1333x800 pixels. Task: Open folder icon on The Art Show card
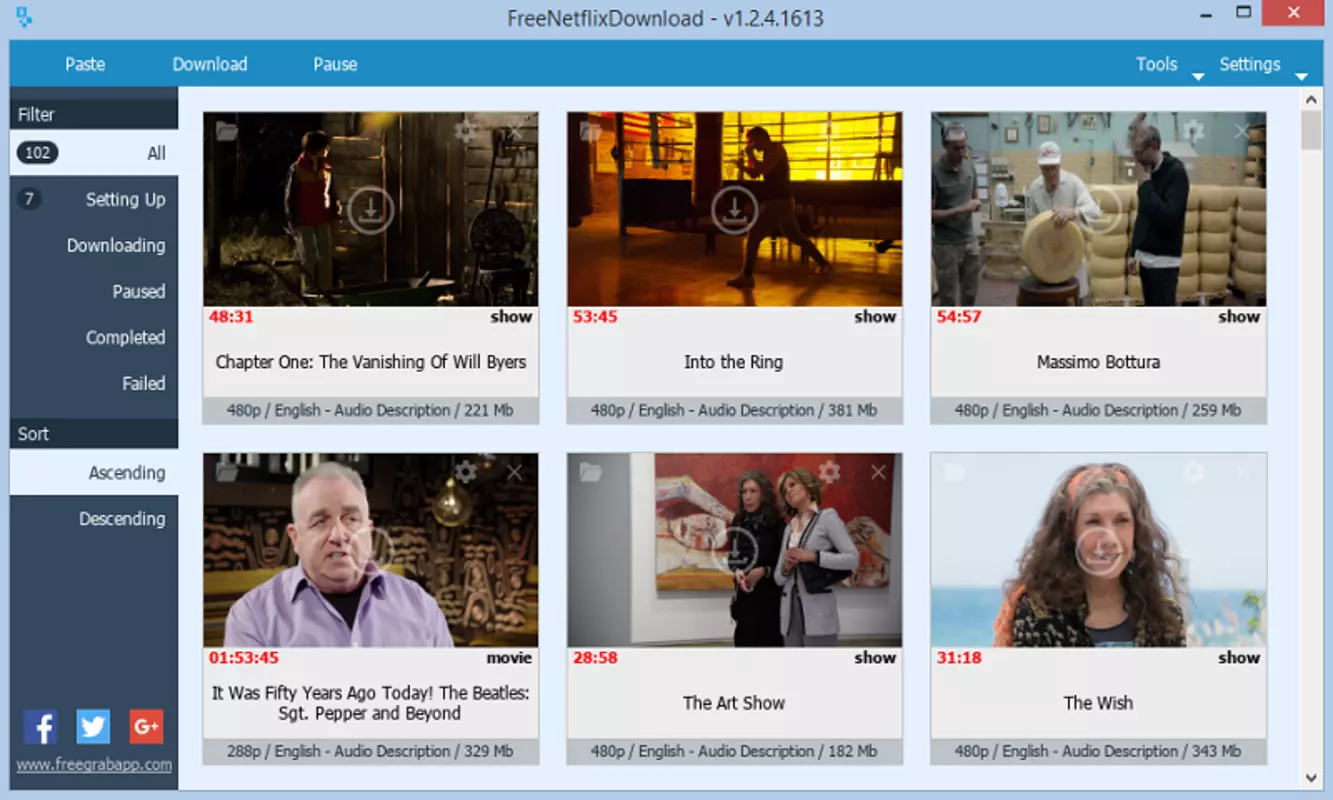[591, 472]
